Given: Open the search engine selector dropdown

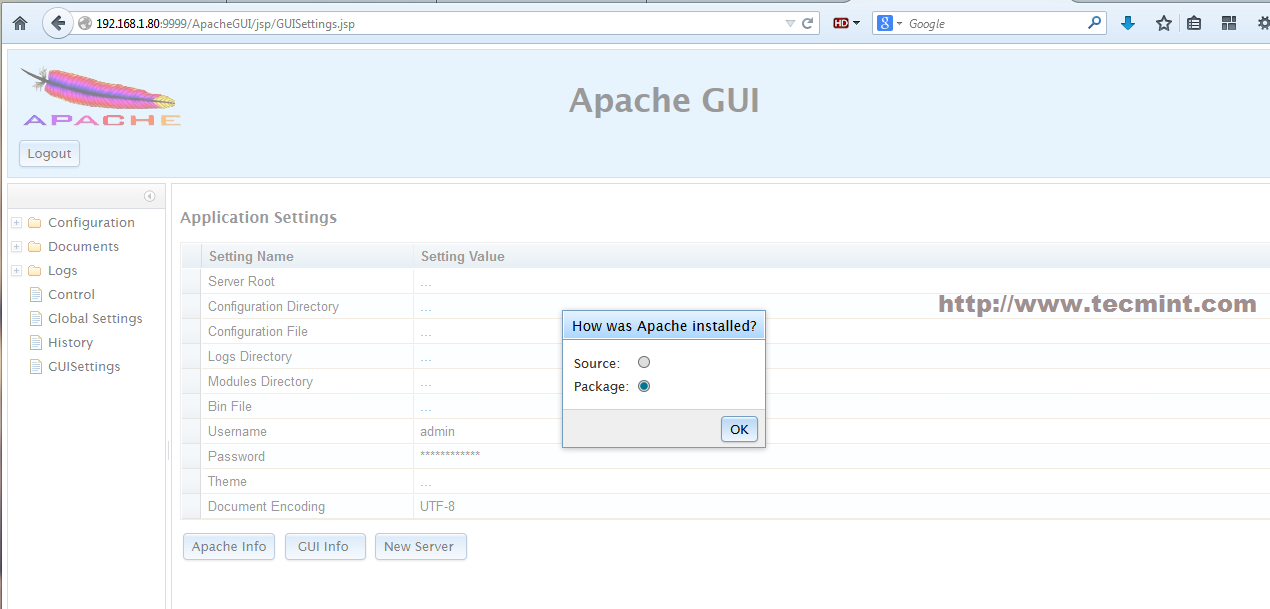Looking at the screenshot, I should [x=899, y=23].
